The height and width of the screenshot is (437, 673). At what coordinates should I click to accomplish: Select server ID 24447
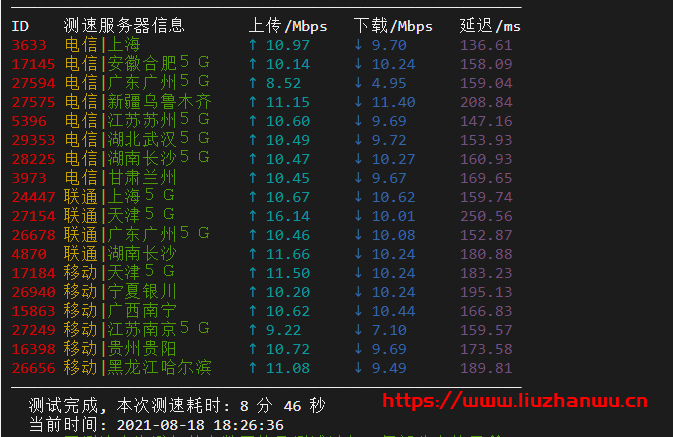coord(34,196)
